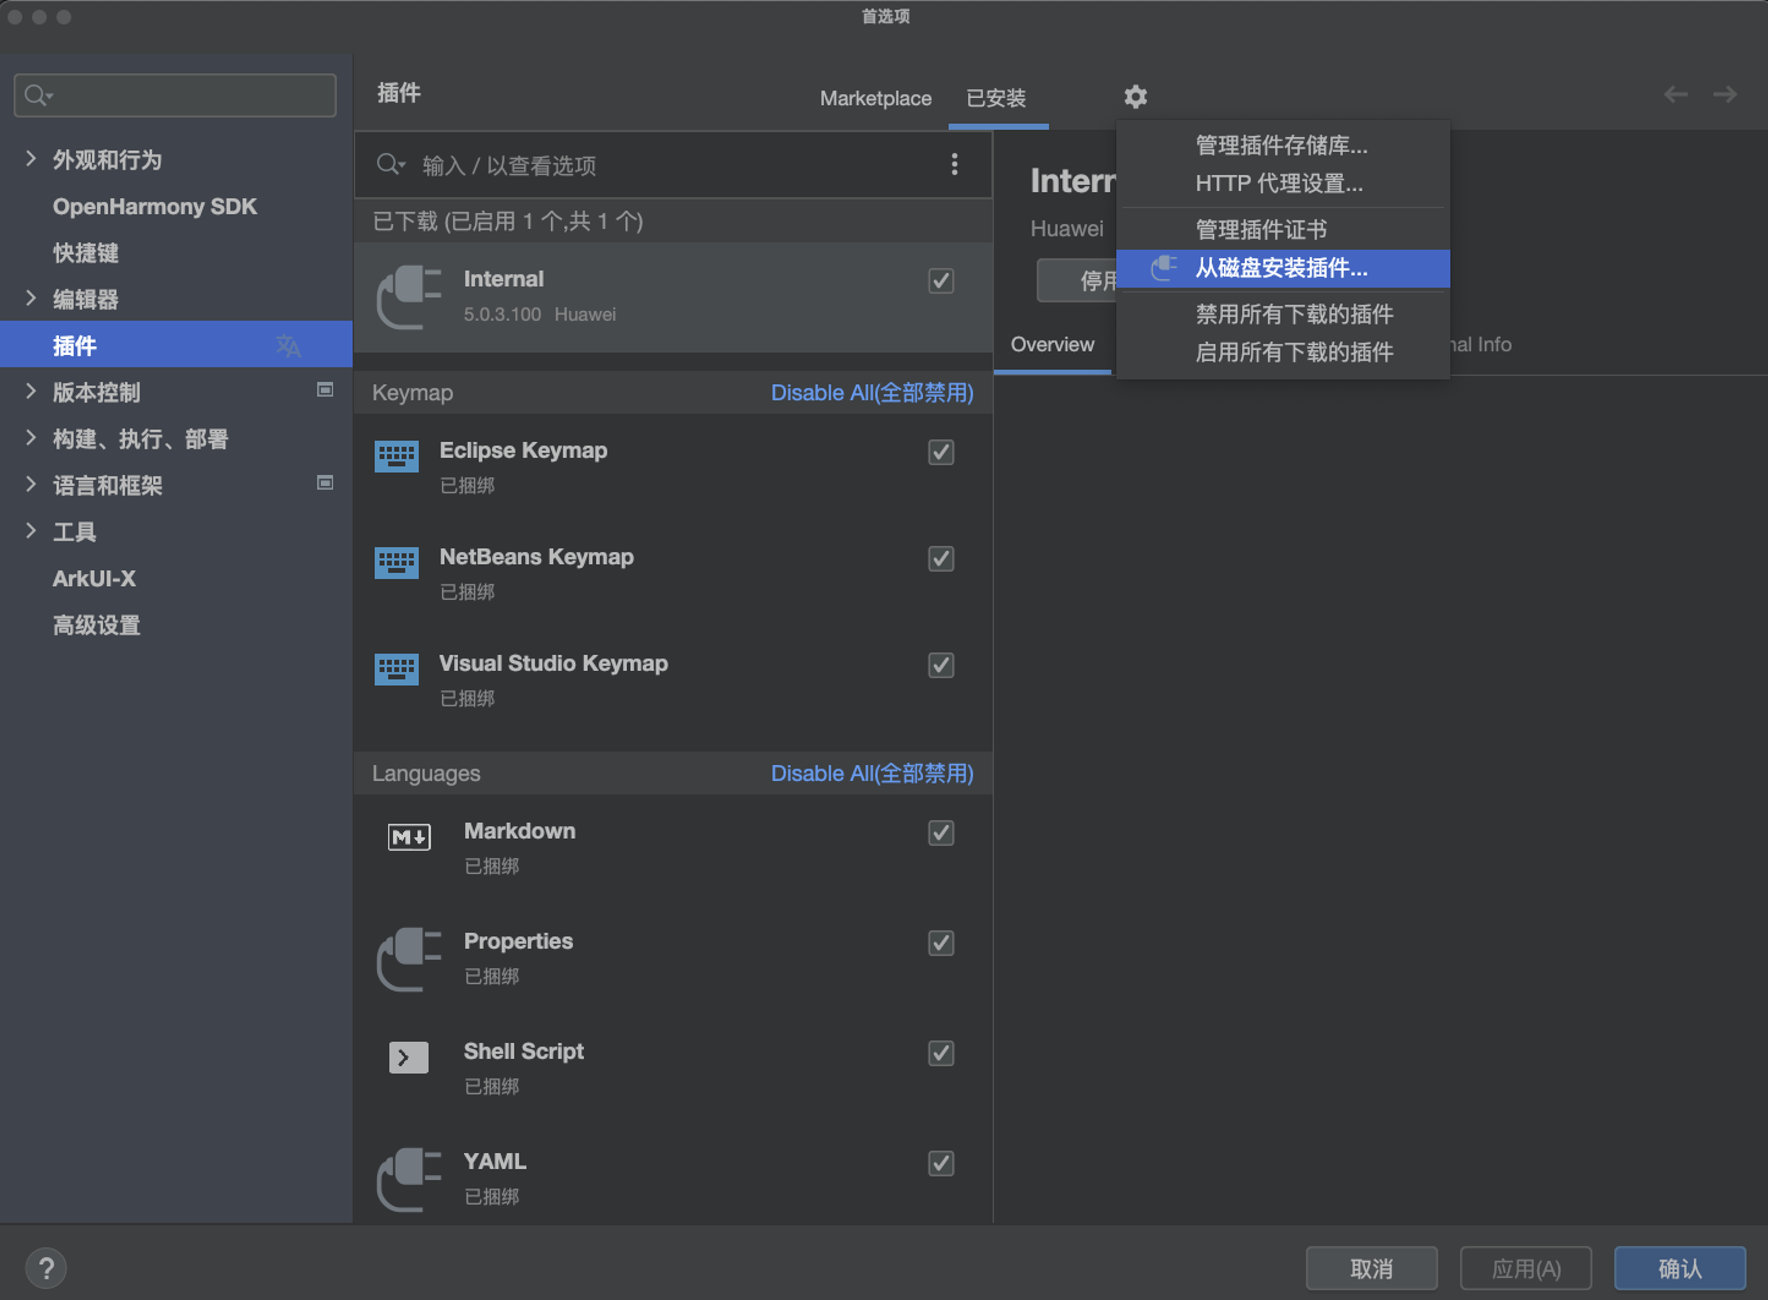Click the Eclipse Keymap keyboard icon
The image size is (1768, 1300).
click(397, 456)
